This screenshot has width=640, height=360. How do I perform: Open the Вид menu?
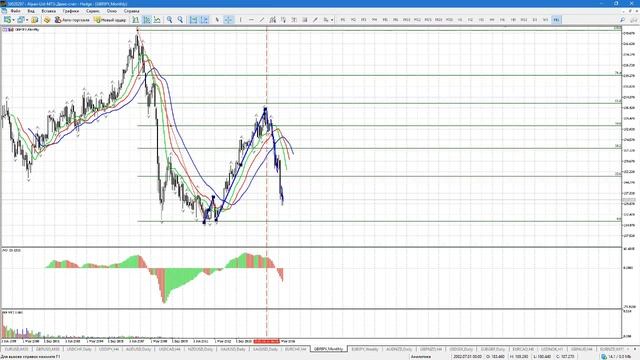[31, 11]
